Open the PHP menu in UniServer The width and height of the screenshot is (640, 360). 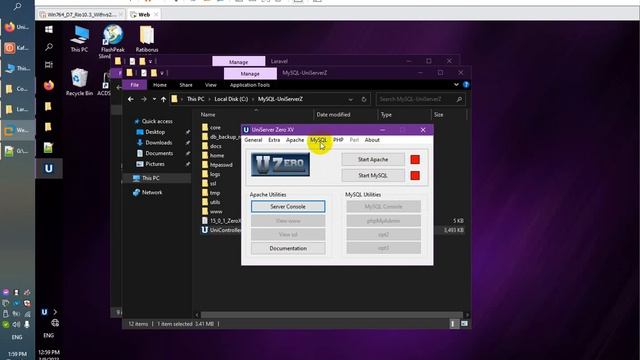338,140
